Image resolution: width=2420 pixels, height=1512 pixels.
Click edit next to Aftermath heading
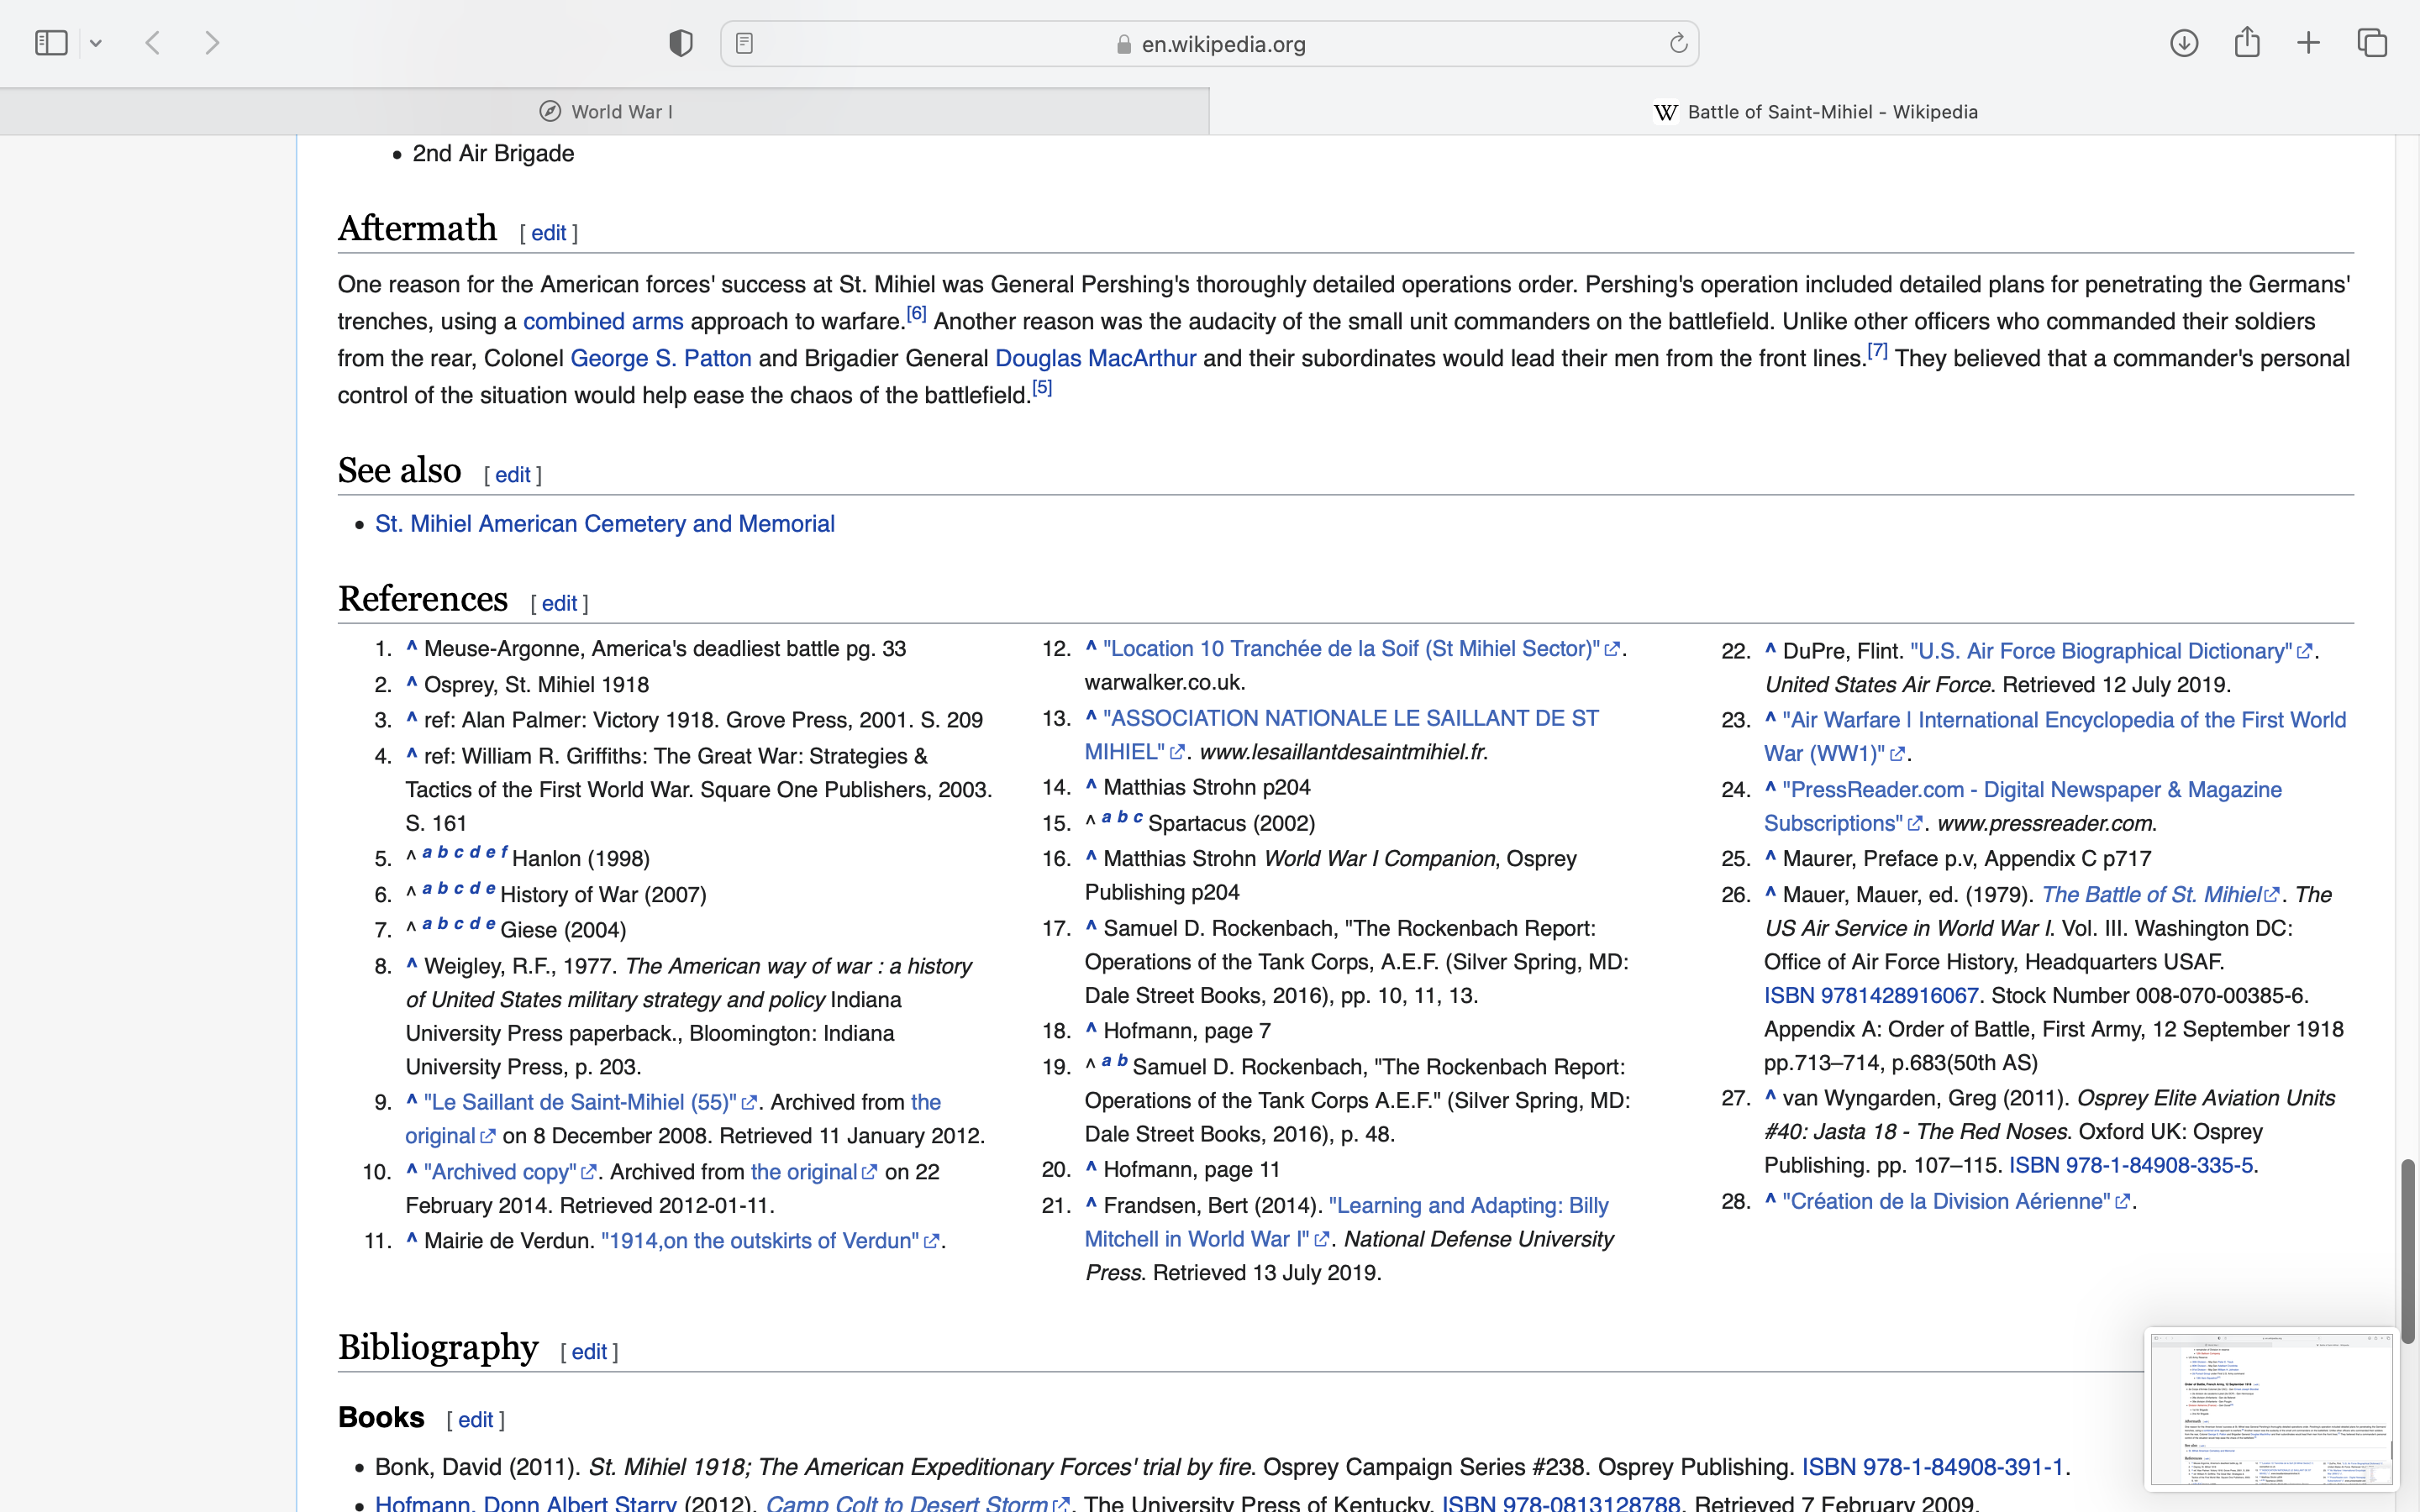point(548,233)
